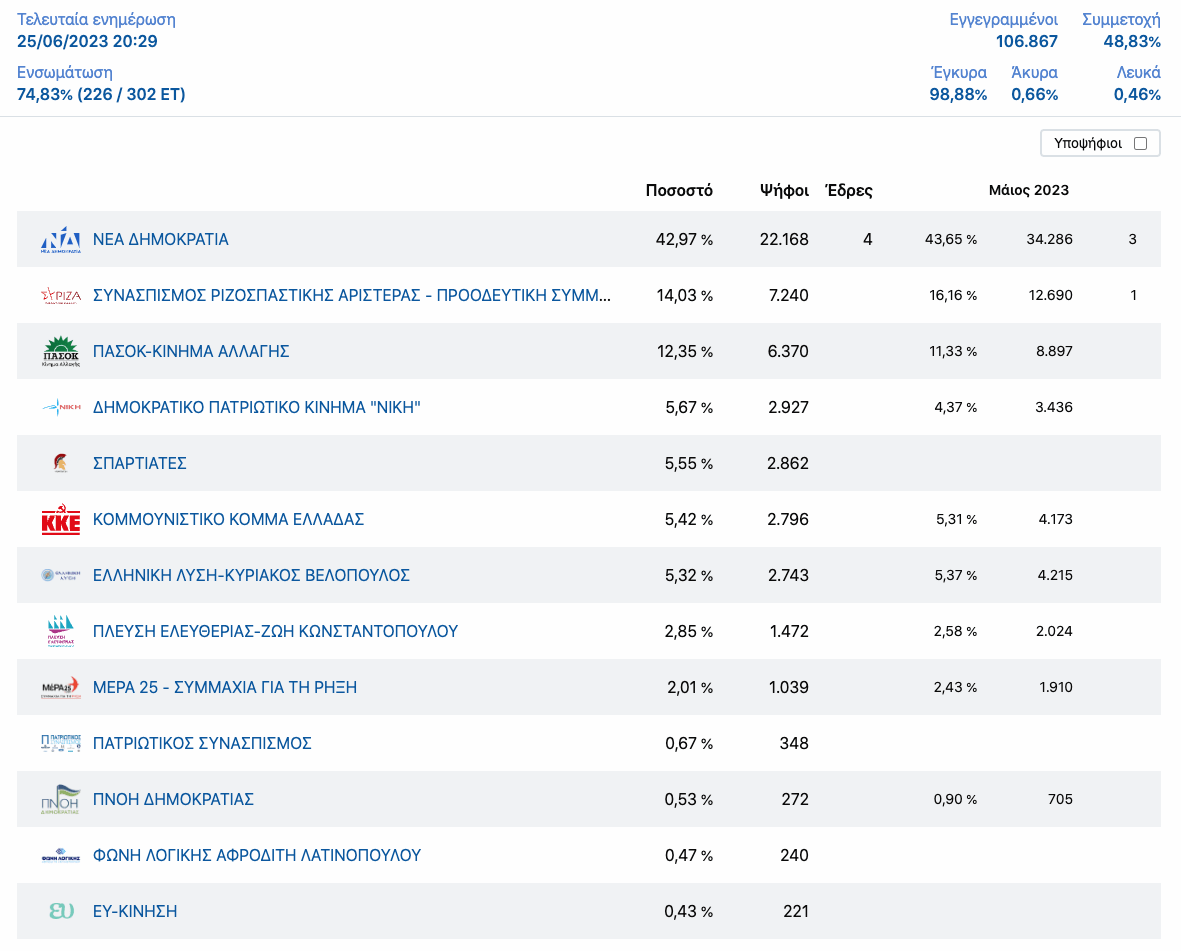The width and height of the screenshot is (1181, 951).
Task: Click the Nea Dimokratia party logo
Action: [x=60, y=239]
